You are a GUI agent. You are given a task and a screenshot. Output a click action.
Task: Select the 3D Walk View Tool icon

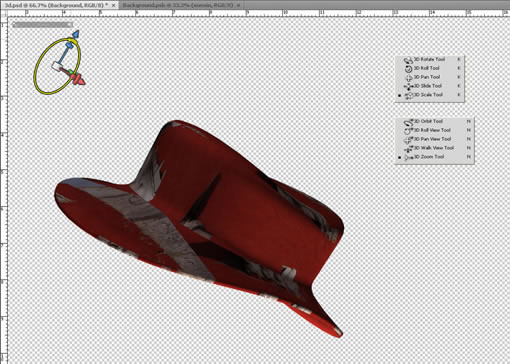(x=408, y=149)
